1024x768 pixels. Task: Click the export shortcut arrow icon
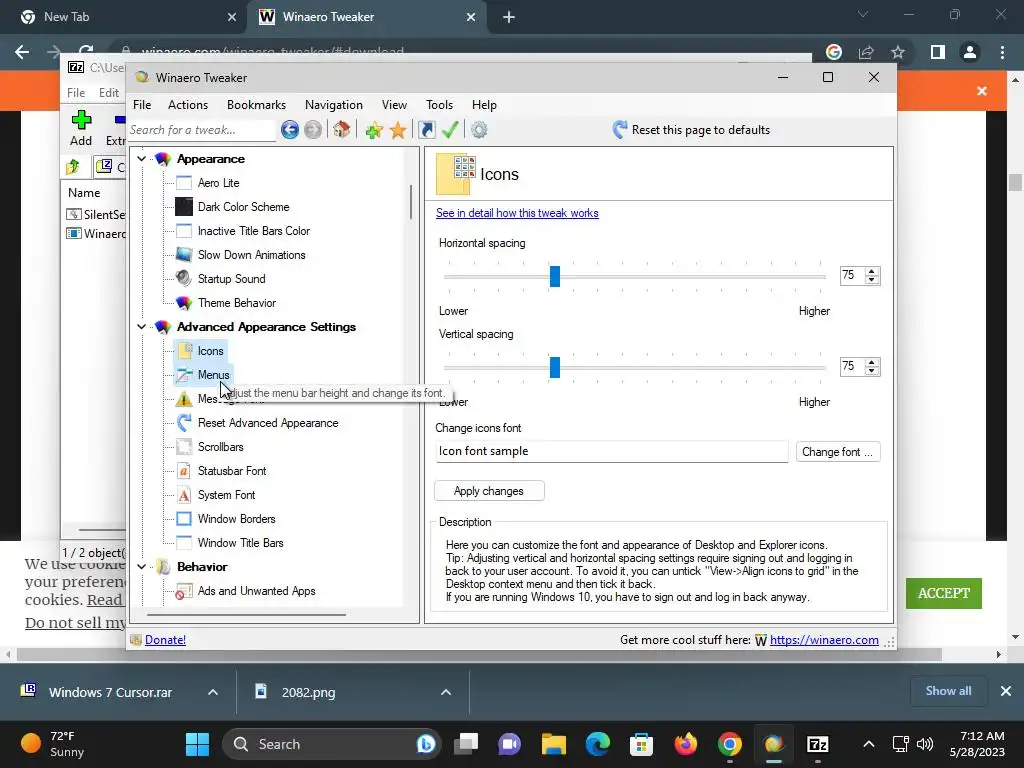click(427, 130)
